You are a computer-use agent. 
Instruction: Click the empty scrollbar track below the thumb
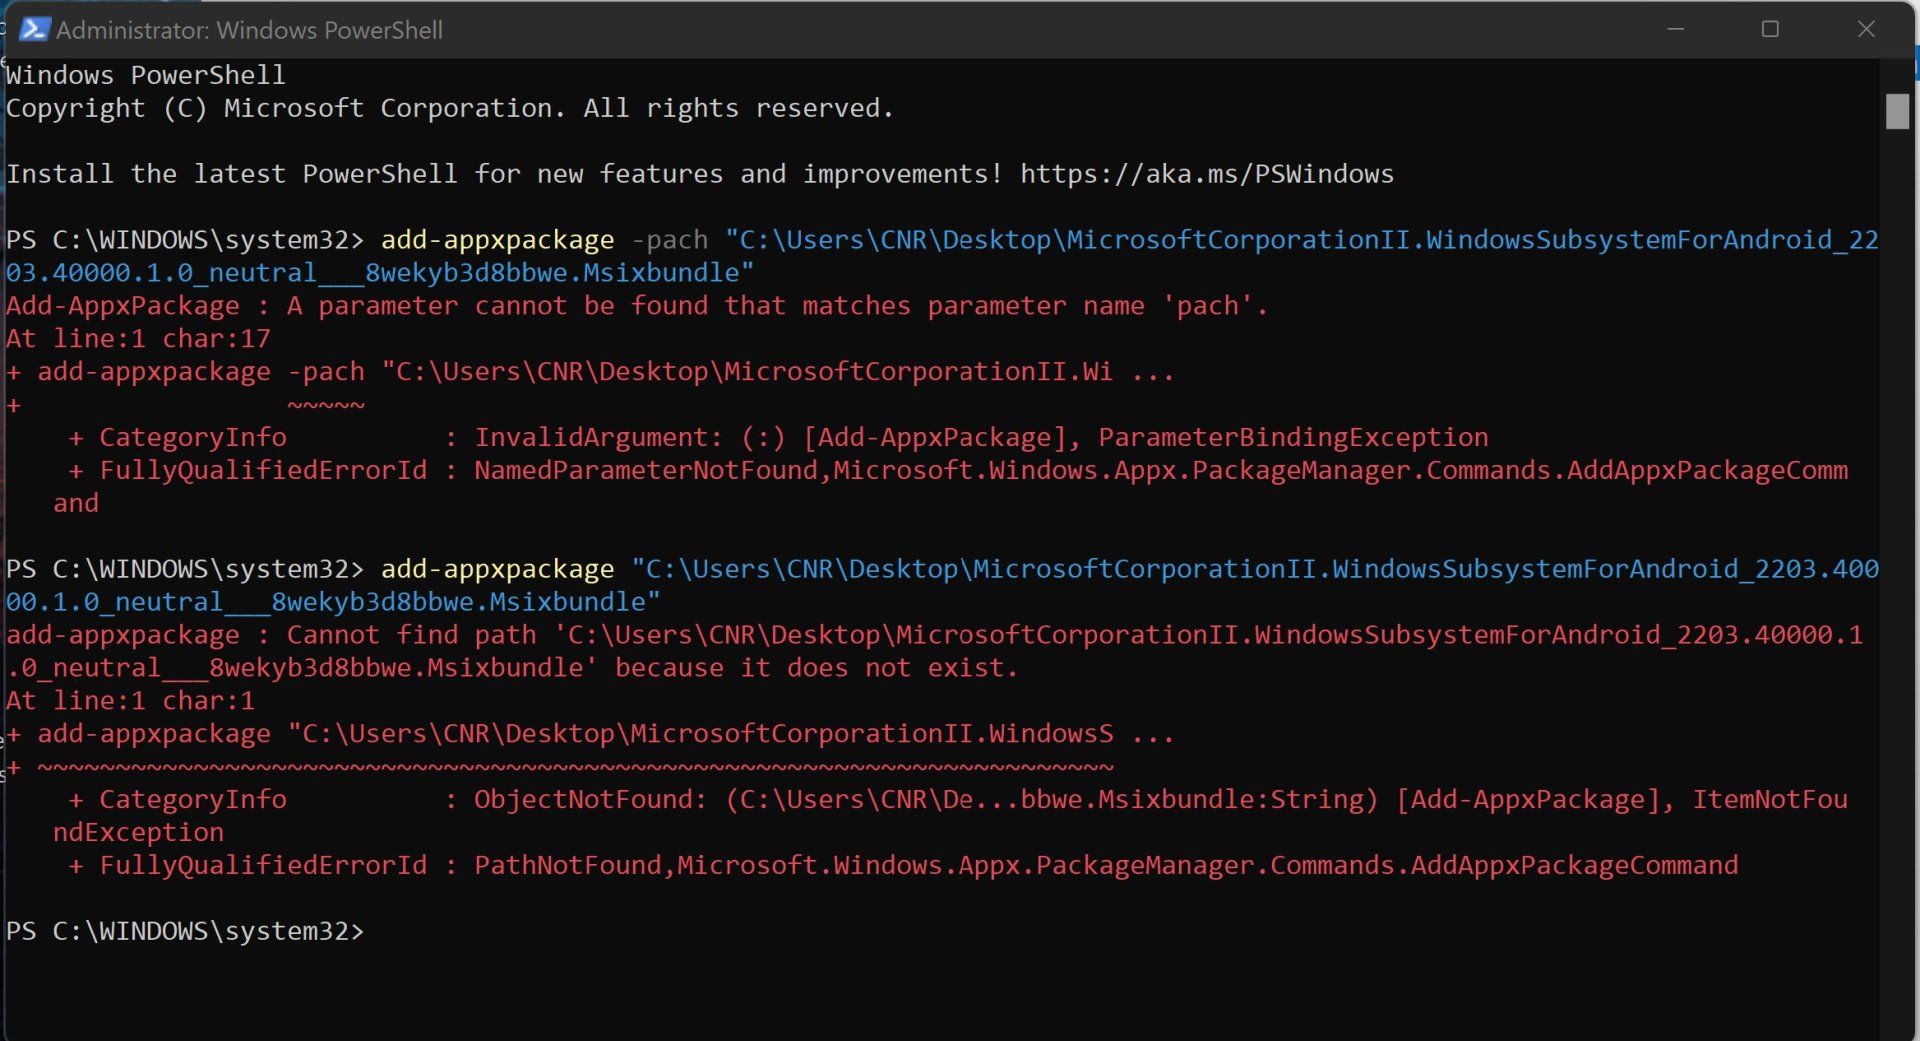point(1897,600)
